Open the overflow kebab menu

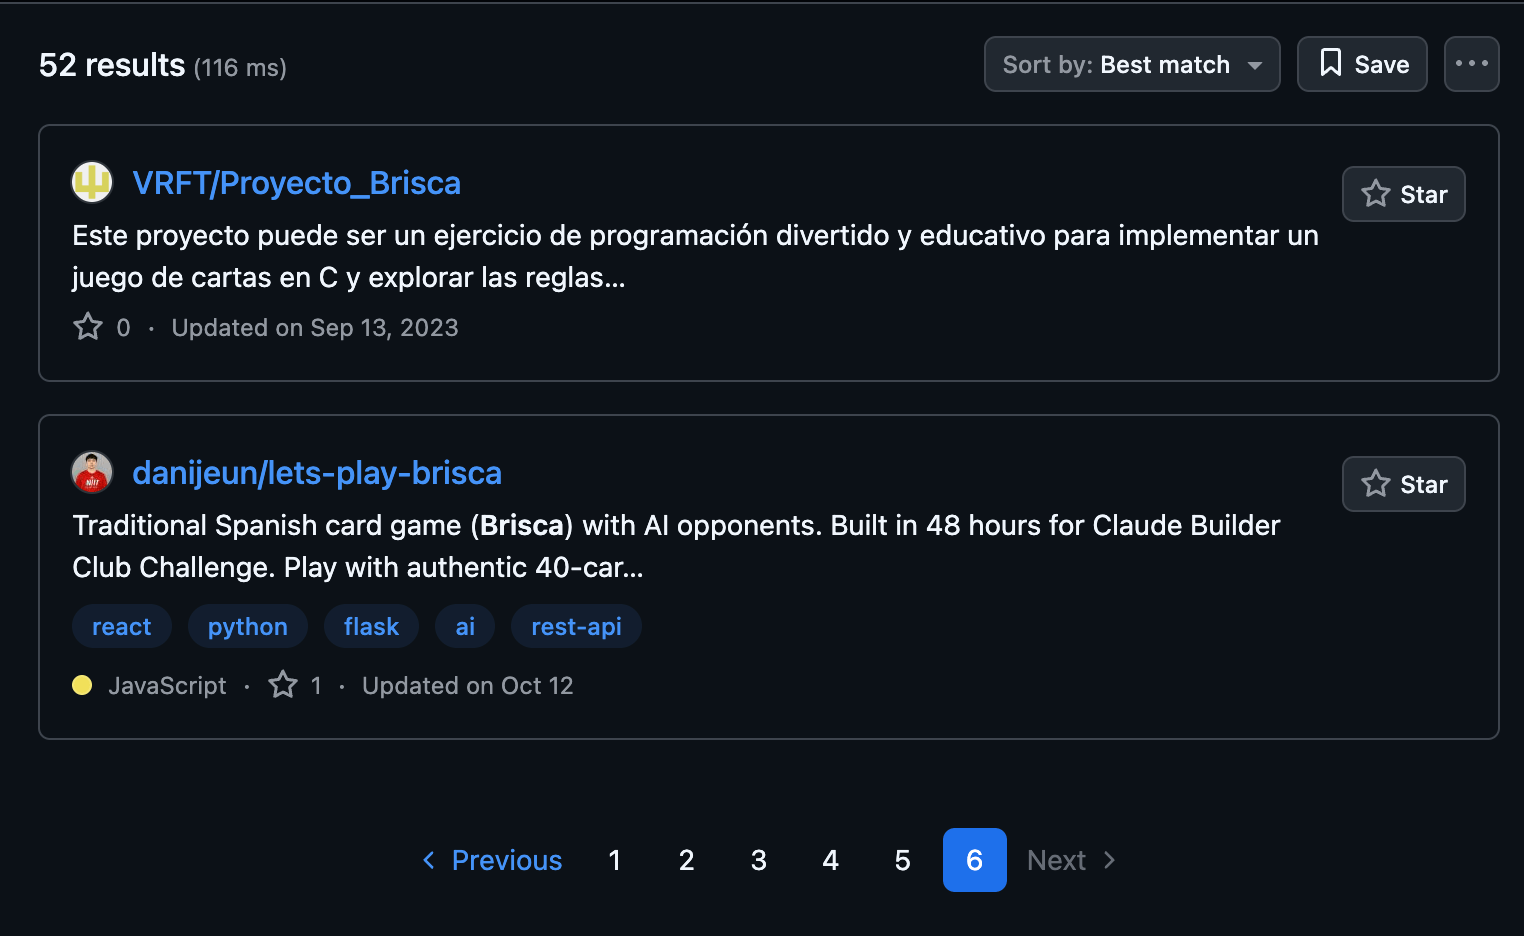[x=1471, y=63]
